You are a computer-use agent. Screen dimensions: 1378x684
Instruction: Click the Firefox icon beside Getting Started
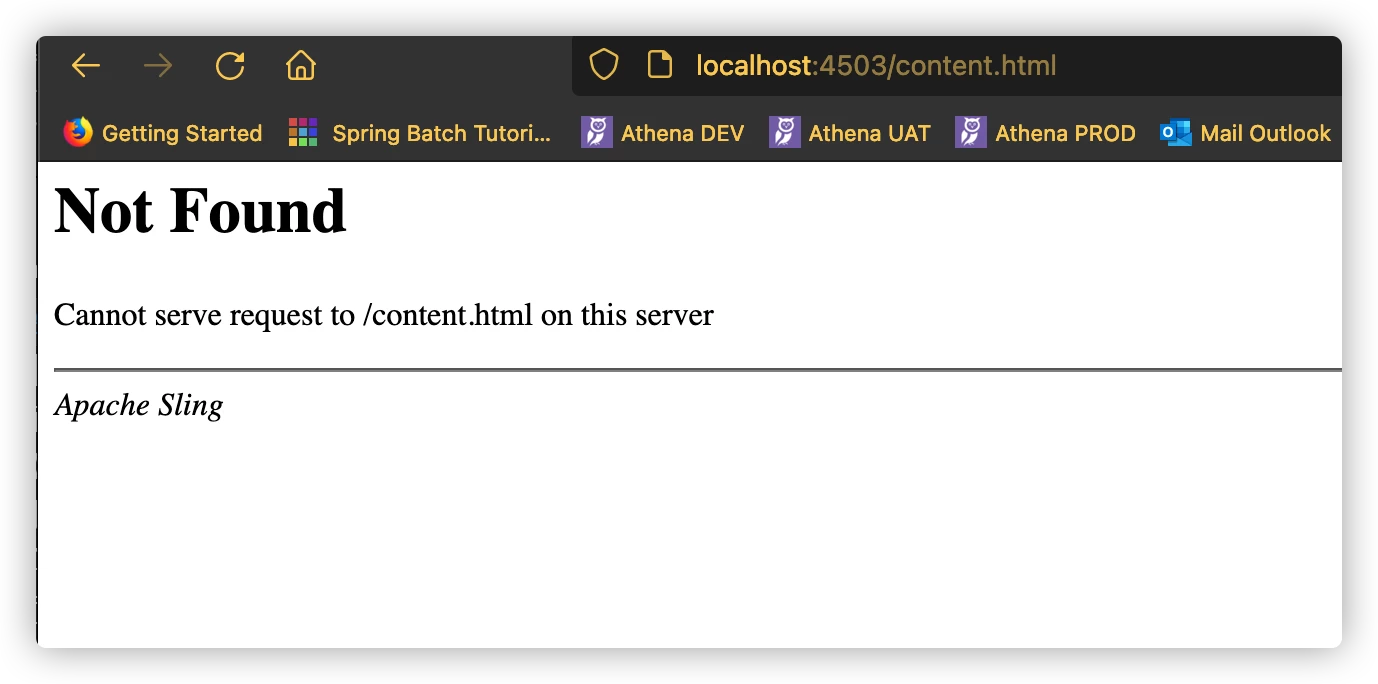pyautogui.click(x=78, y=132)
